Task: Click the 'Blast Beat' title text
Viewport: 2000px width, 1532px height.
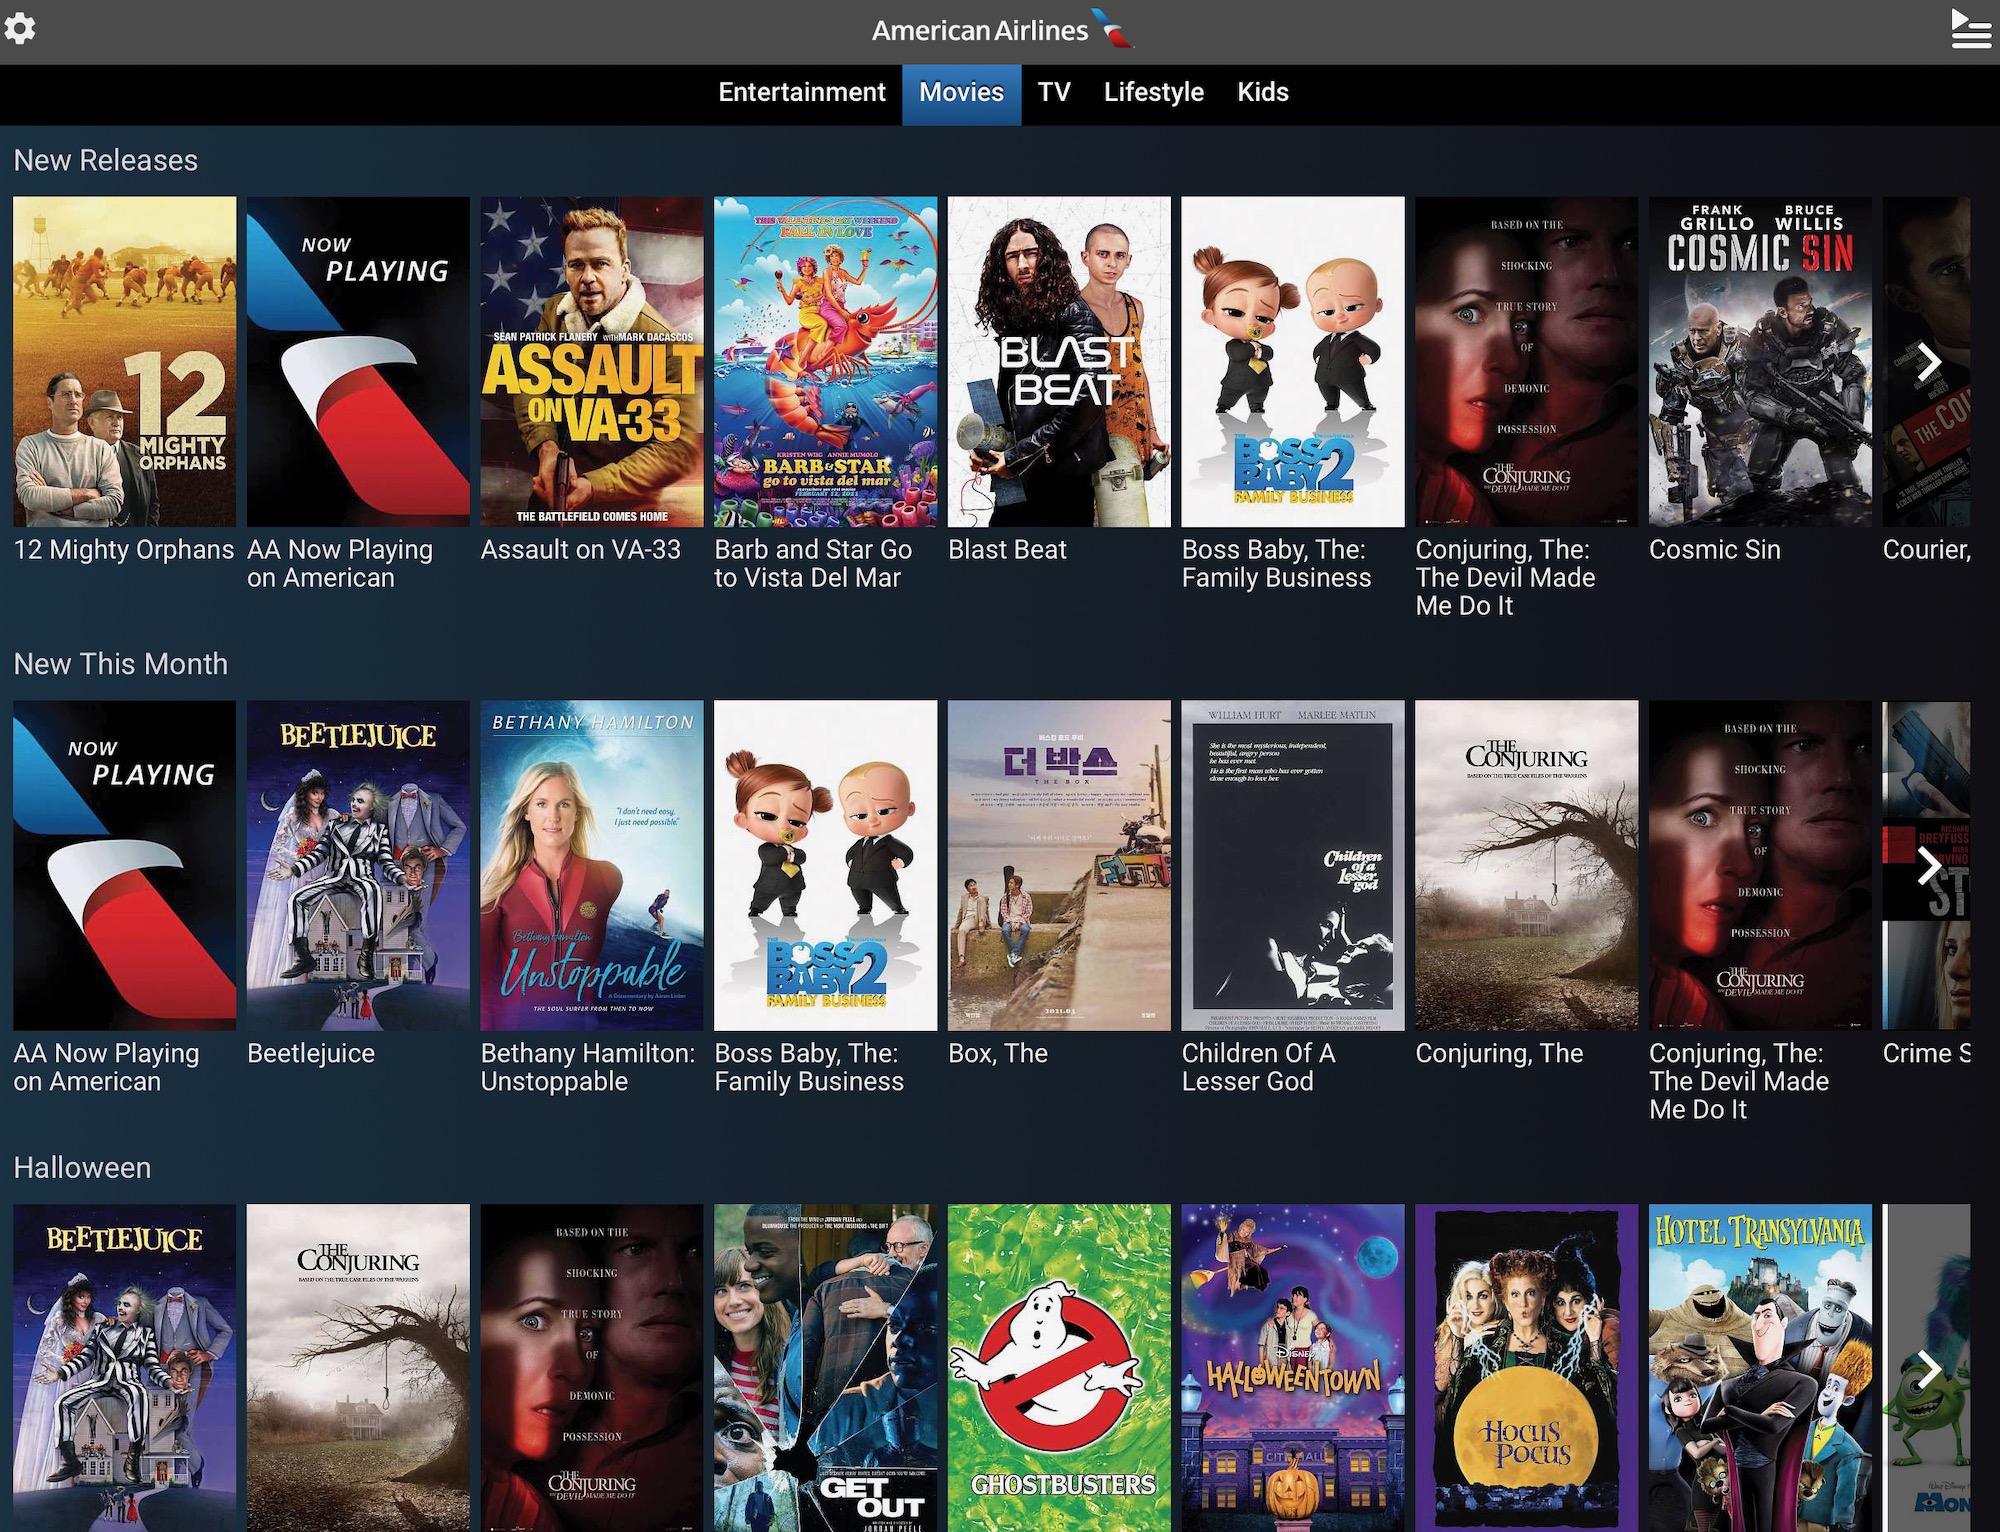Action: click(1007, 550)
